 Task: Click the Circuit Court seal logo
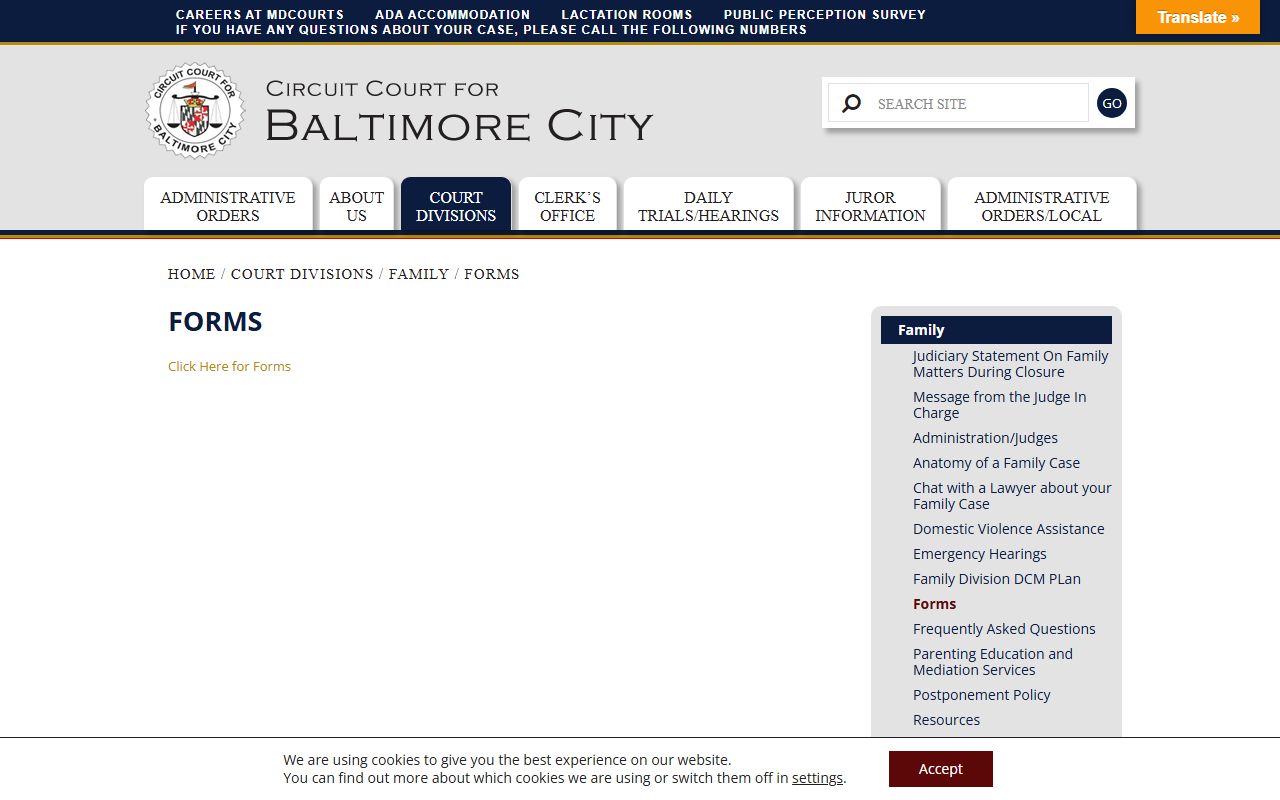pyautogui.click(x=195, y=111)
